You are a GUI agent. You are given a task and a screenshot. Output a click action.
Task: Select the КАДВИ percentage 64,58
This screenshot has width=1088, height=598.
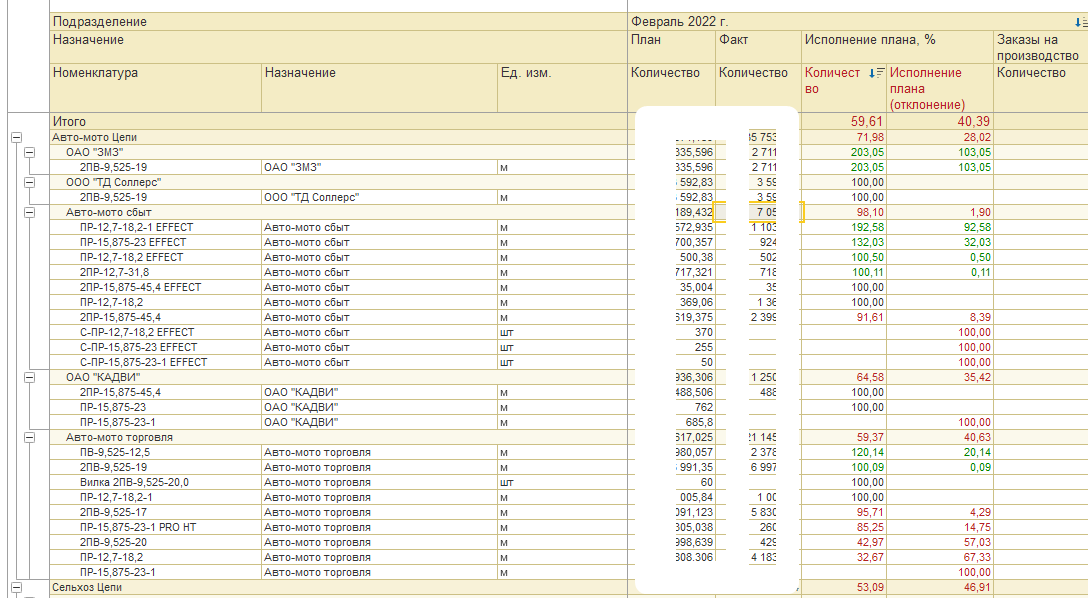coord(870,377)
